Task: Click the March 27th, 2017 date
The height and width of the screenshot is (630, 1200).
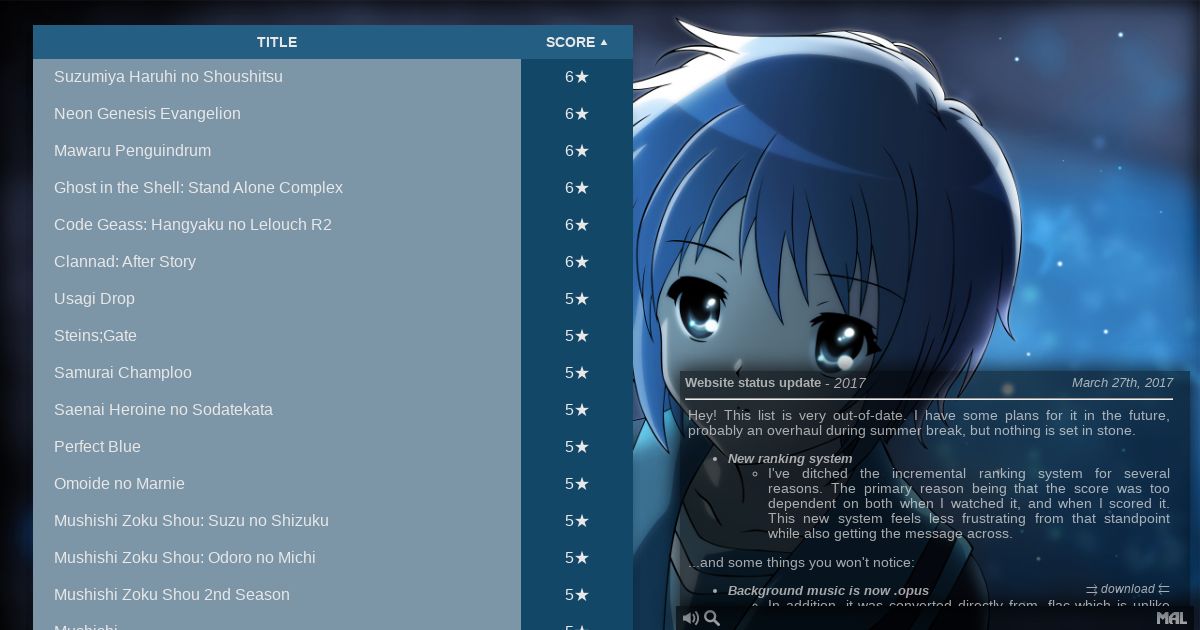Action: click(x=1122, y=383)
